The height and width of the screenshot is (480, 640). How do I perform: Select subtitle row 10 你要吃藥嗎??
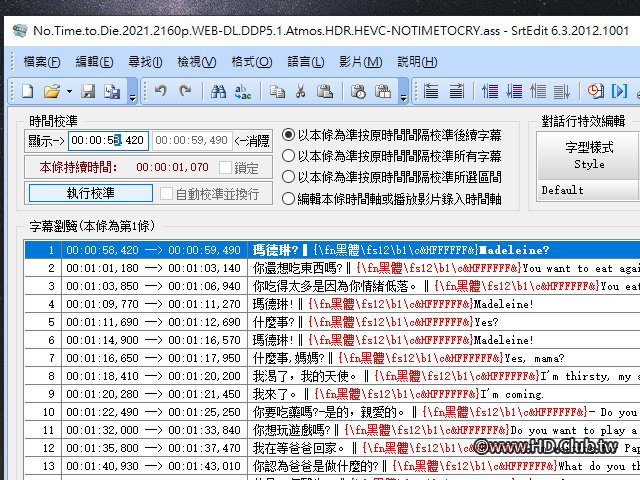click(332, 412)
